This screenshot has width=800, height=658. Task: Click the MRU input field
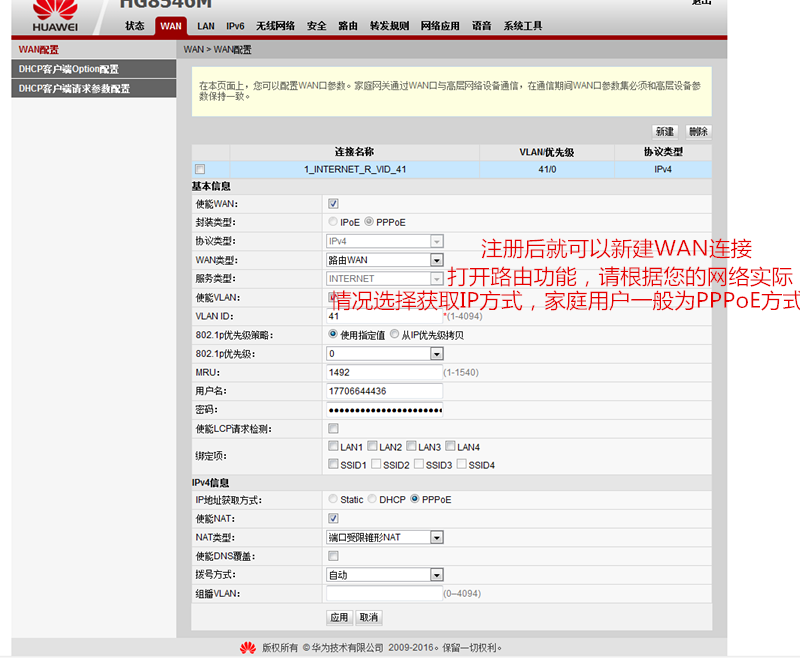coord(385,372)
